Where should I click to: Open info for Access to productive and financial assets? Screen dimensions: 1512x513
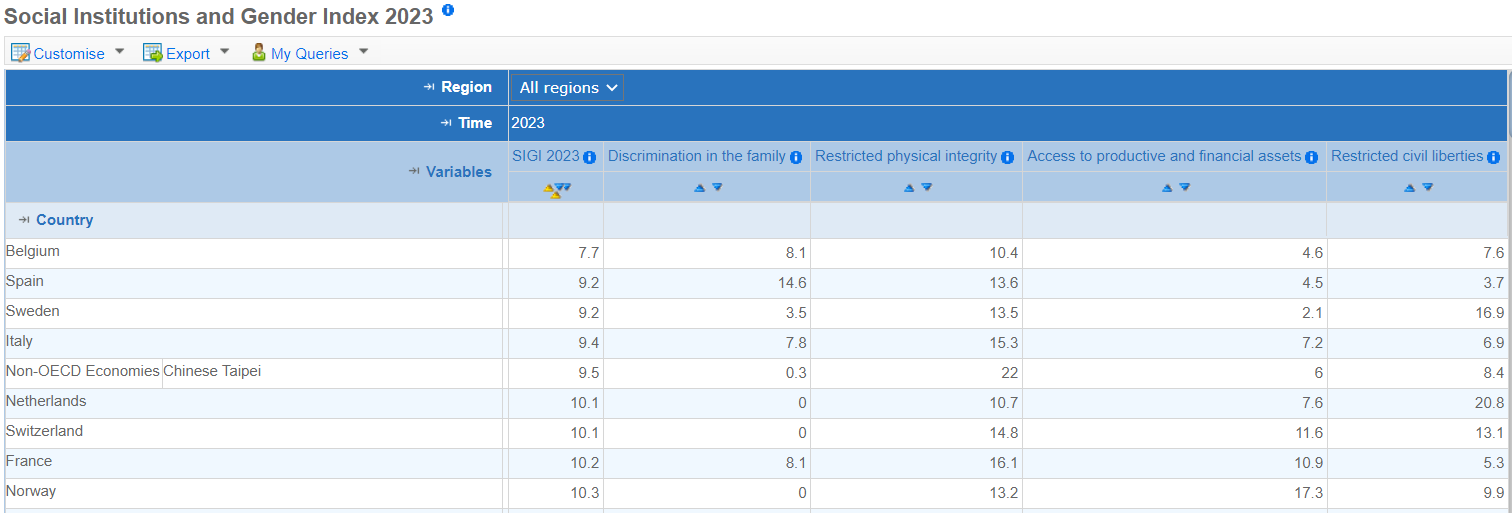click(1312, 157)
